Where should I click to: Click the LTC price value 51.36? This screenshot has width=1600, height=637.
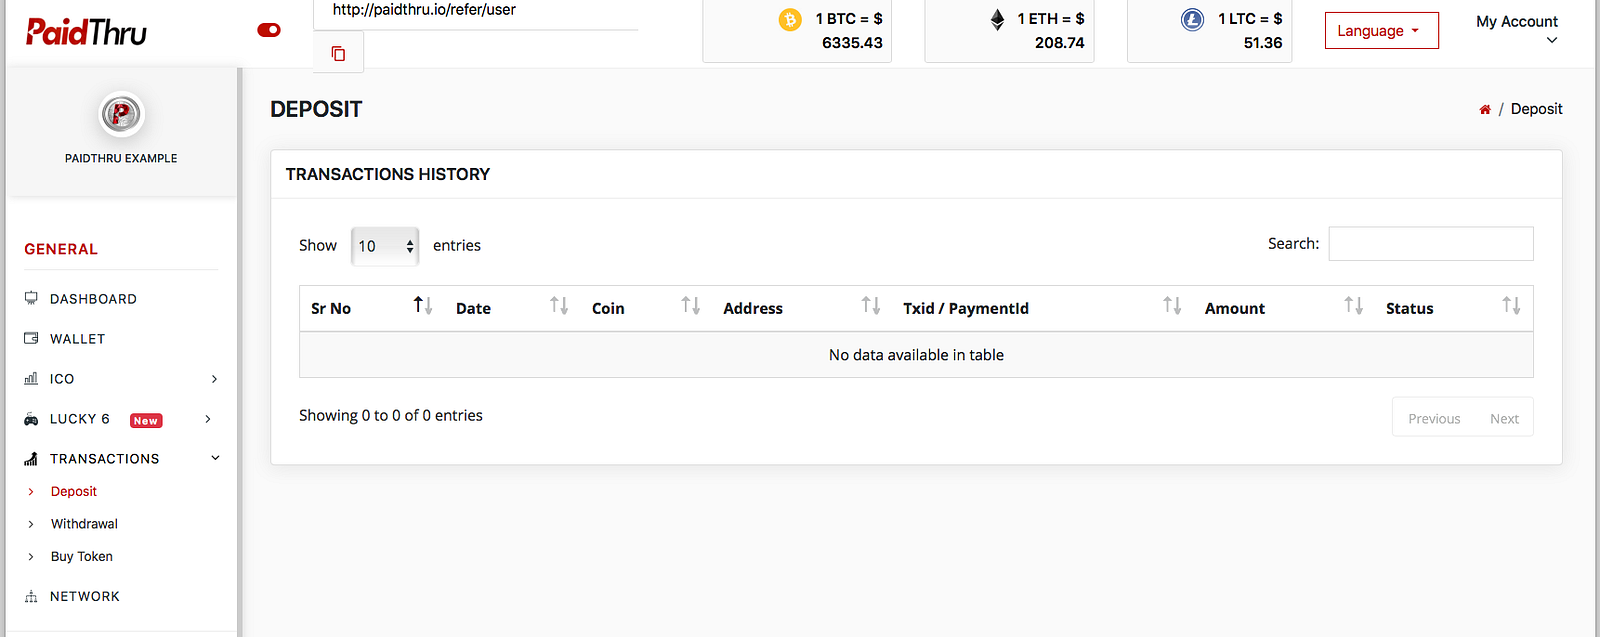[1263, 43]
